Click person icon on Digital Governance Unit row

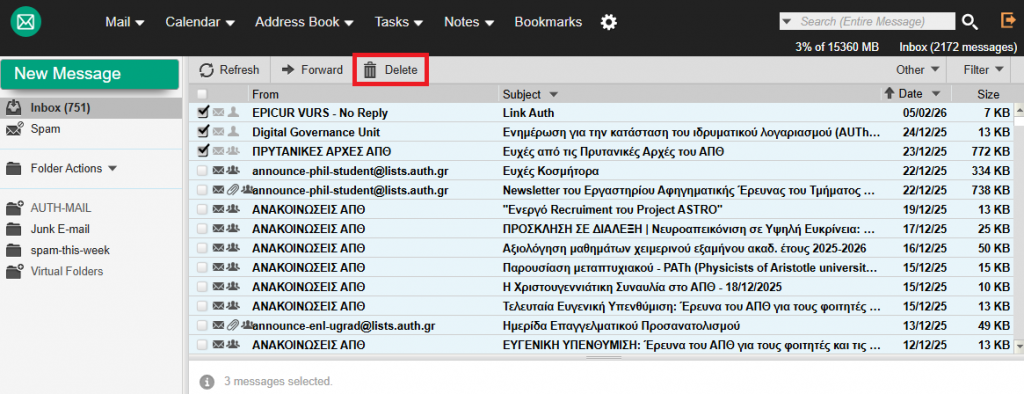click(x=232, y=132)
